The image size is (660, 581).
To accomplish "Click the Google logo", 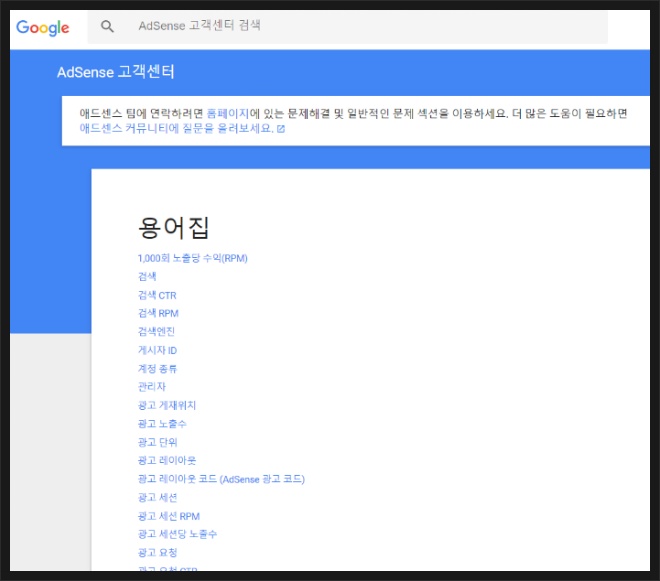I will click(43, 28).
